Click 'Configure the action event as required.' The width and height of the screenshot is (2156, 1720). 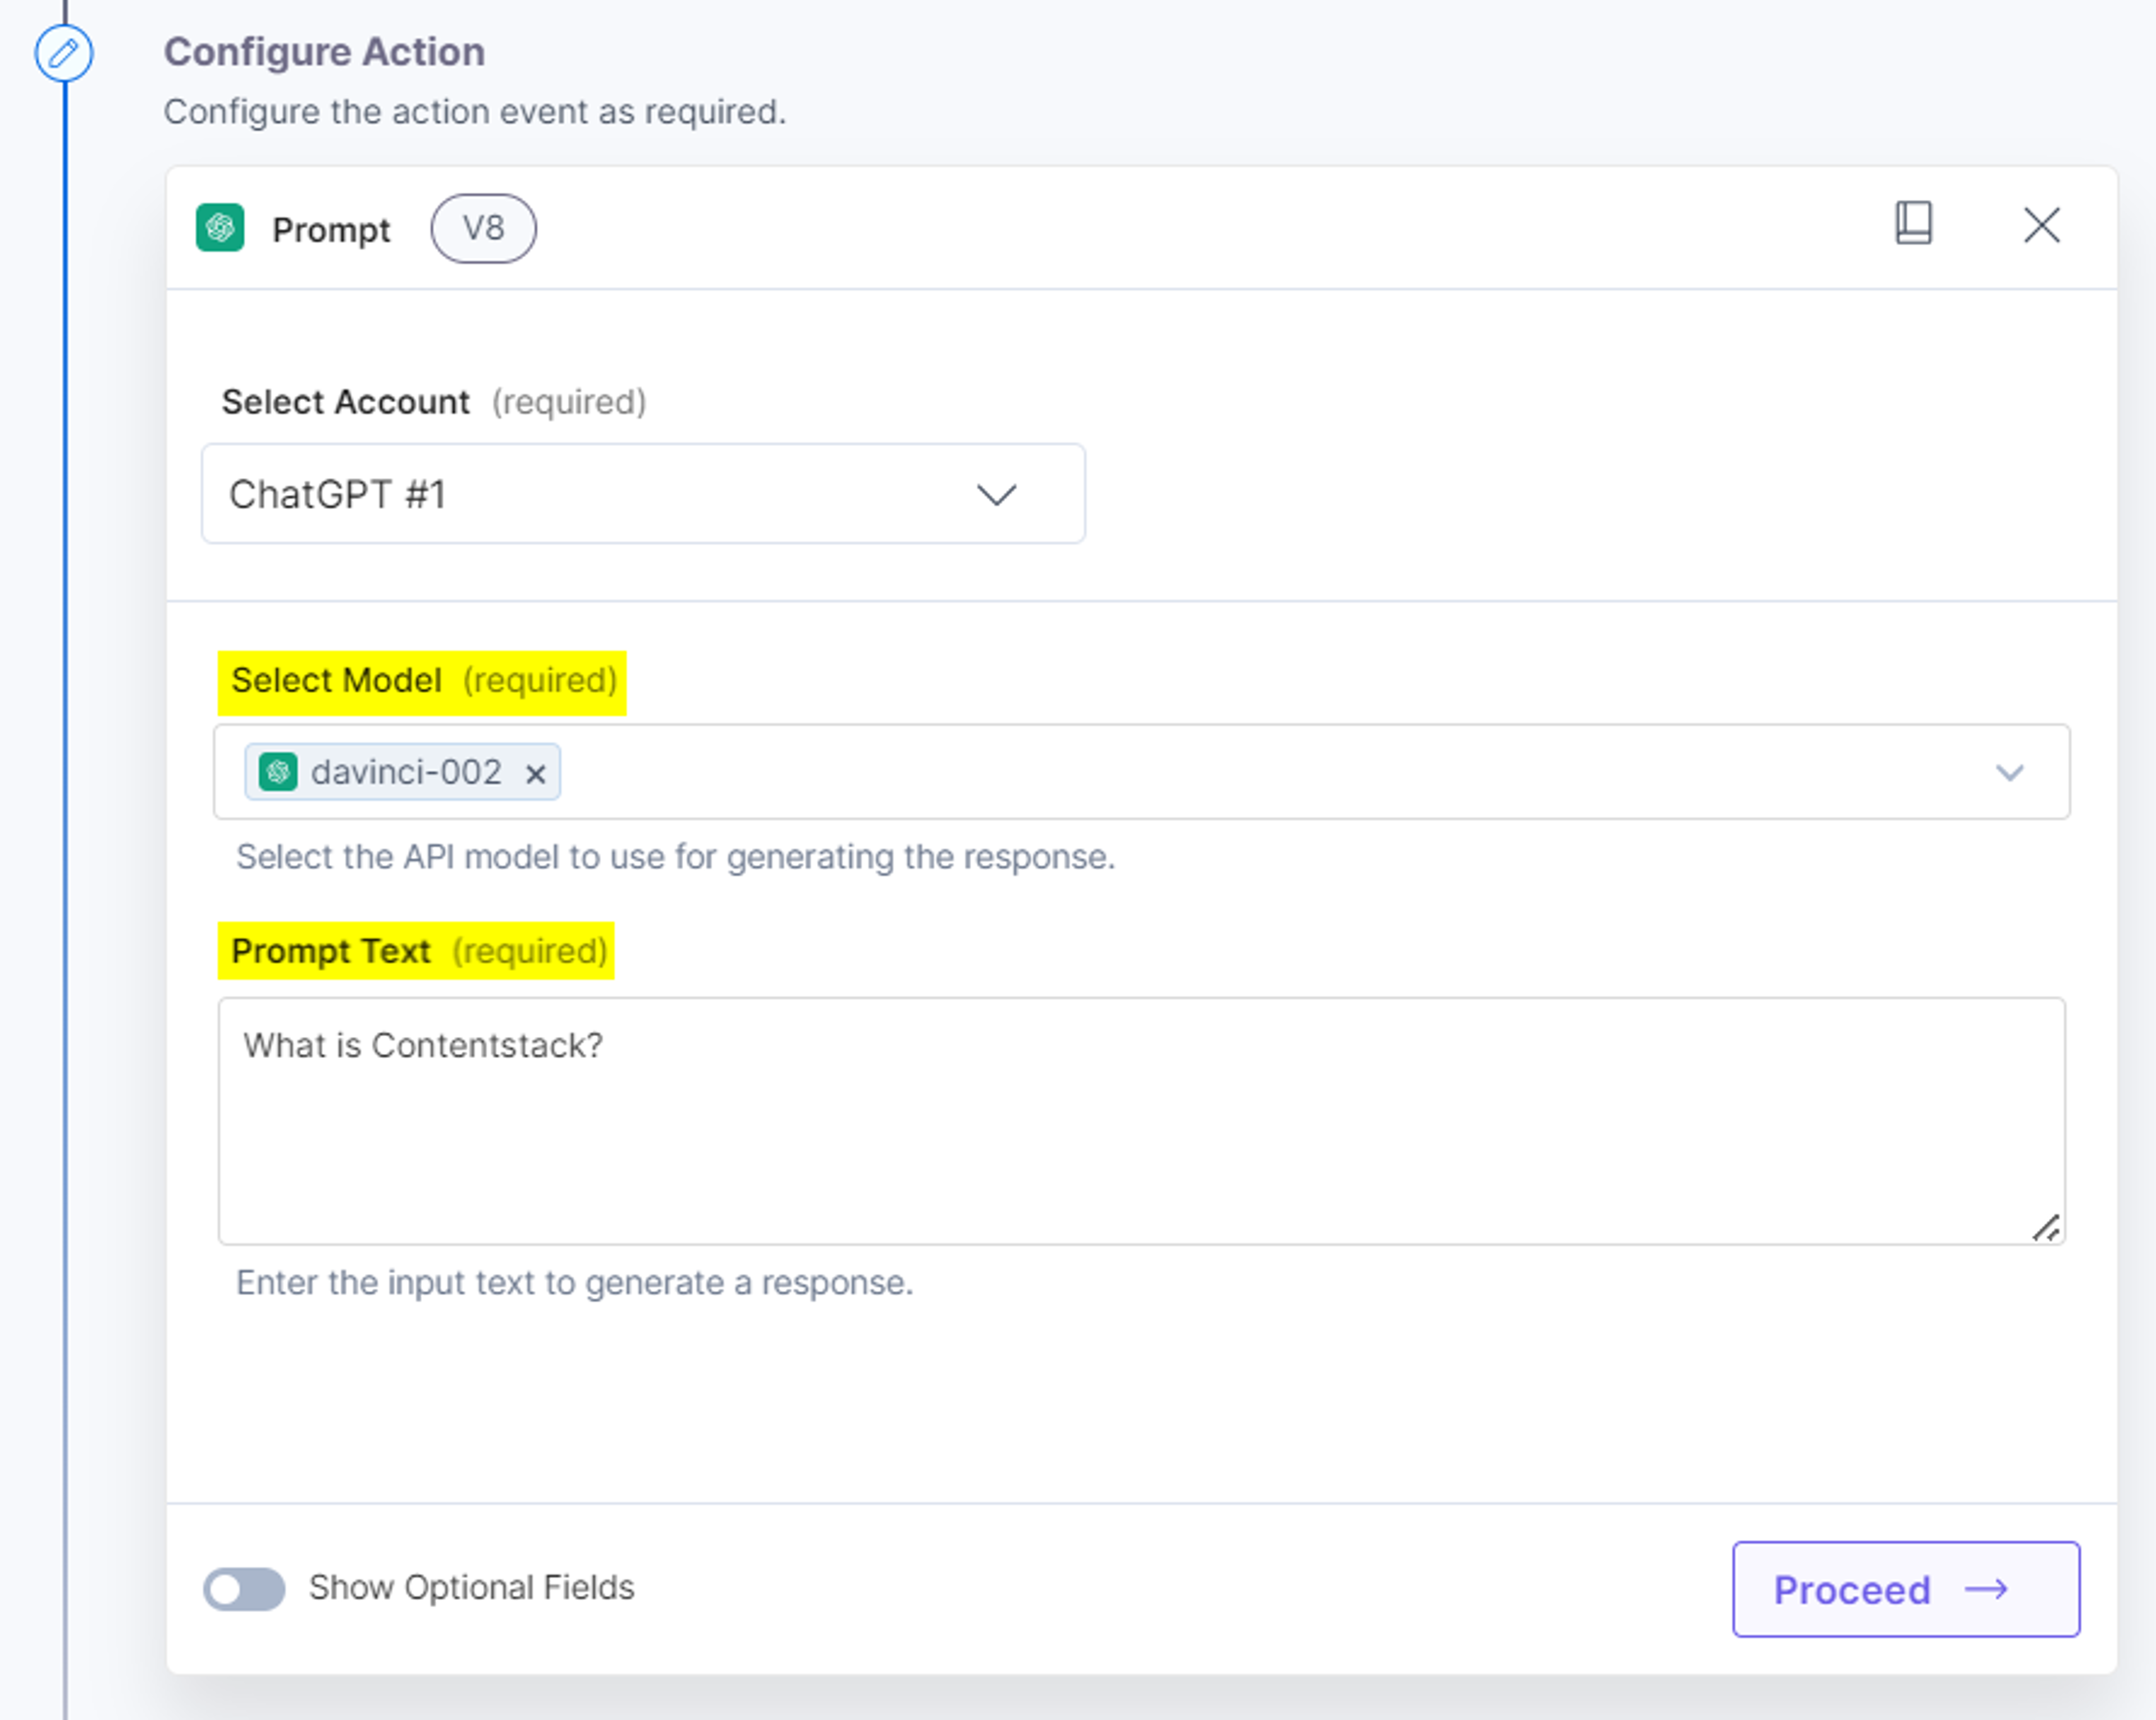475,112
